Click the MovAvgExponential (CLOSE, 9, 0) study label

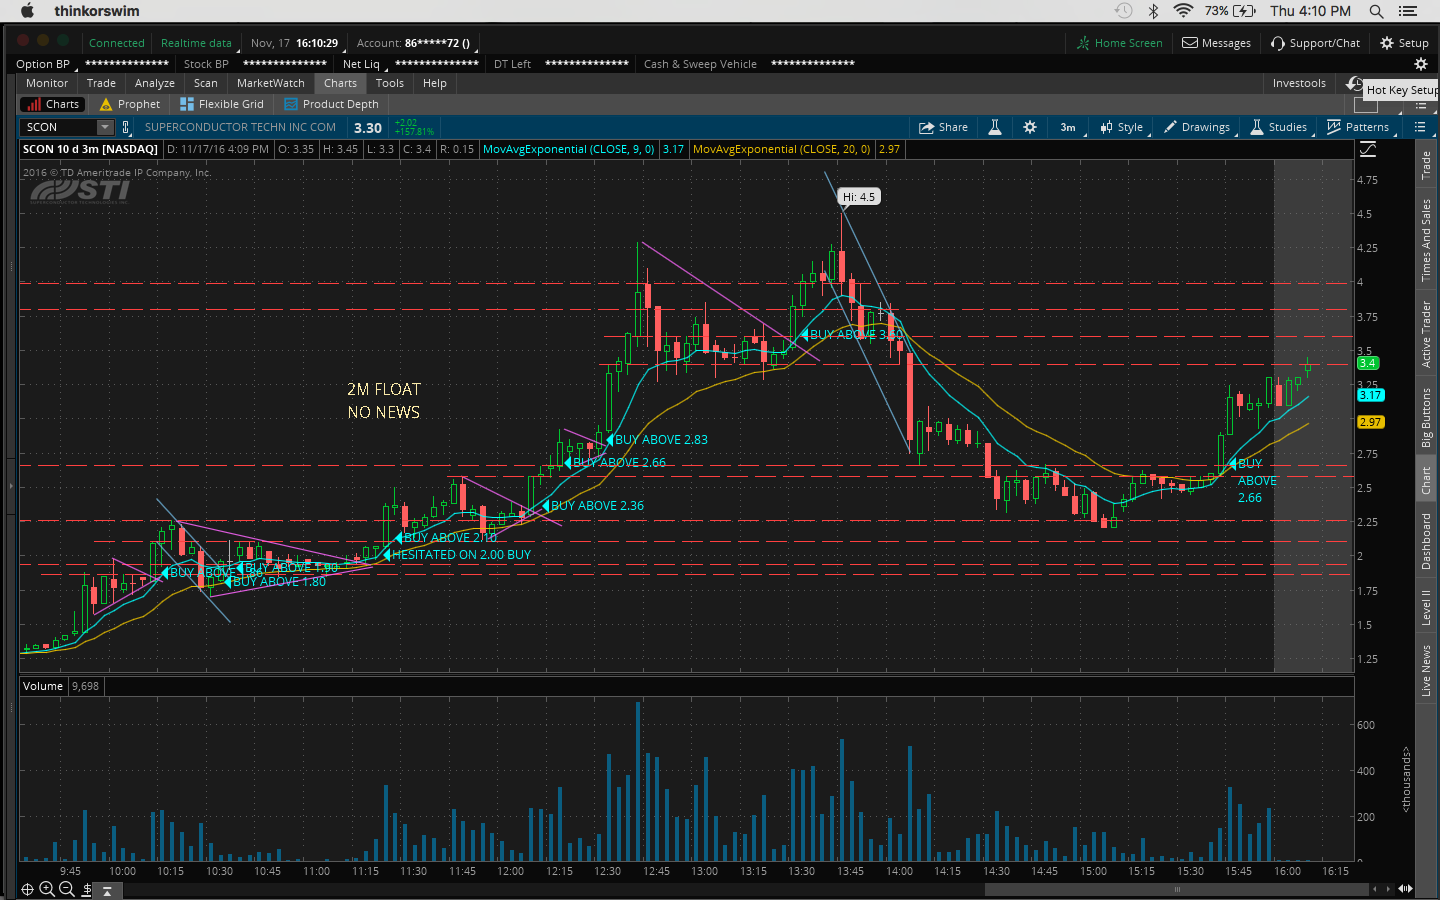[568, 149]
